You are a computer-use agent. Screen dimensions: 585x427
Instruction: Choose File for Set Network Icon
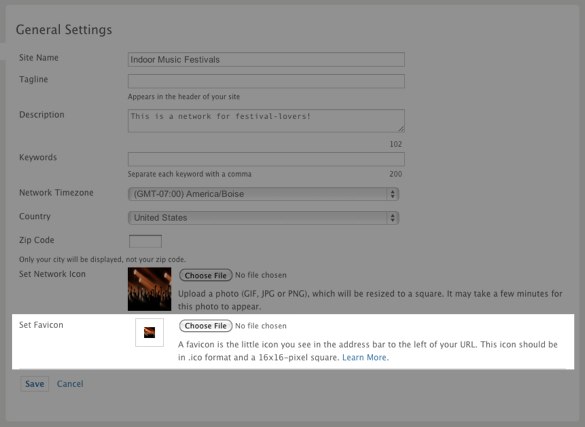point(206,275)
